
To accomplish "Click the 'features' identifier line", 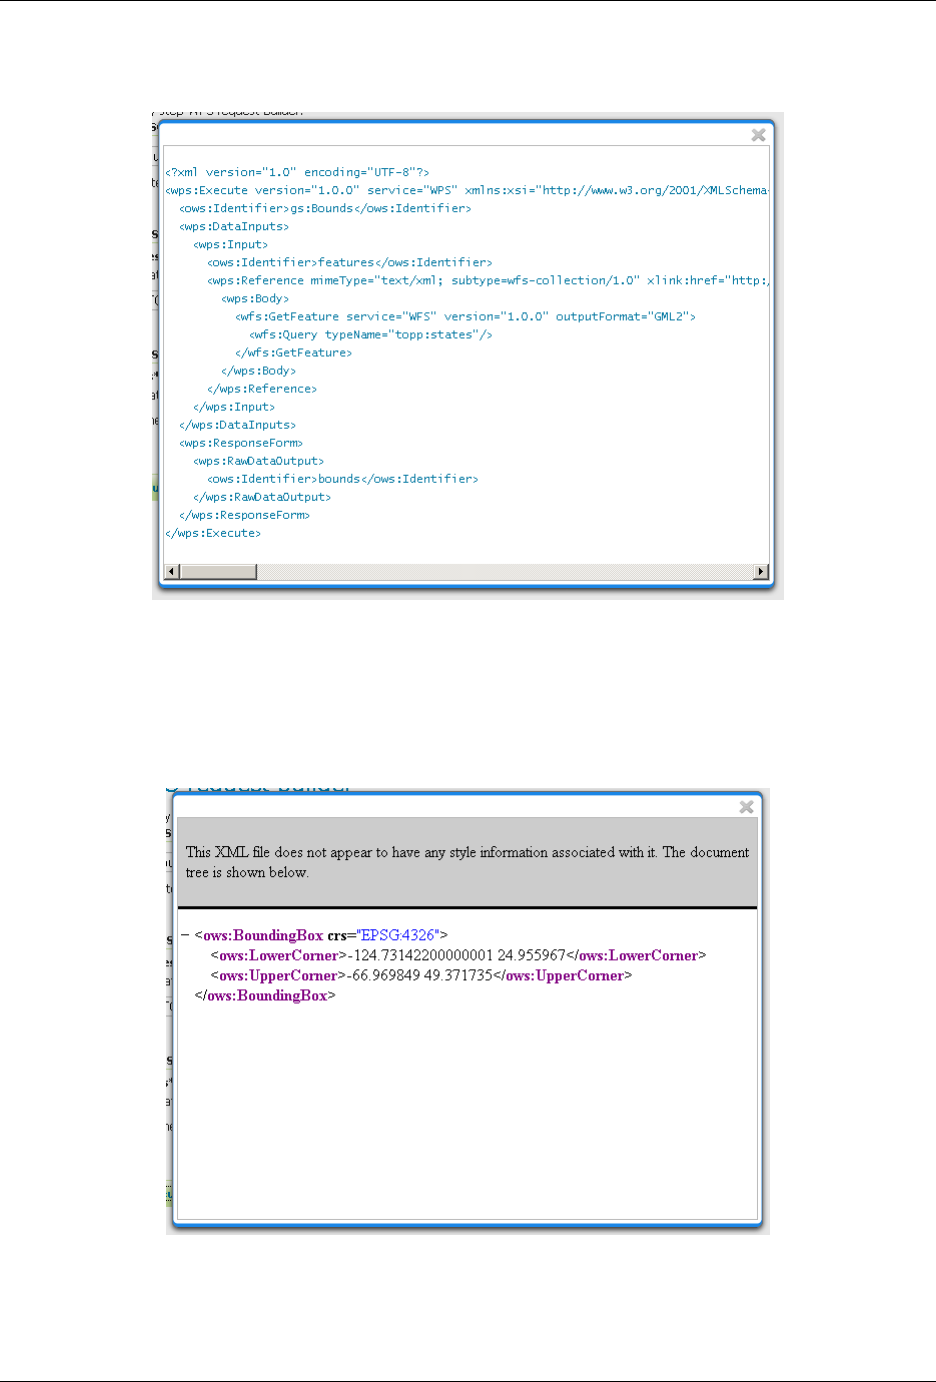I will point(350,262).
